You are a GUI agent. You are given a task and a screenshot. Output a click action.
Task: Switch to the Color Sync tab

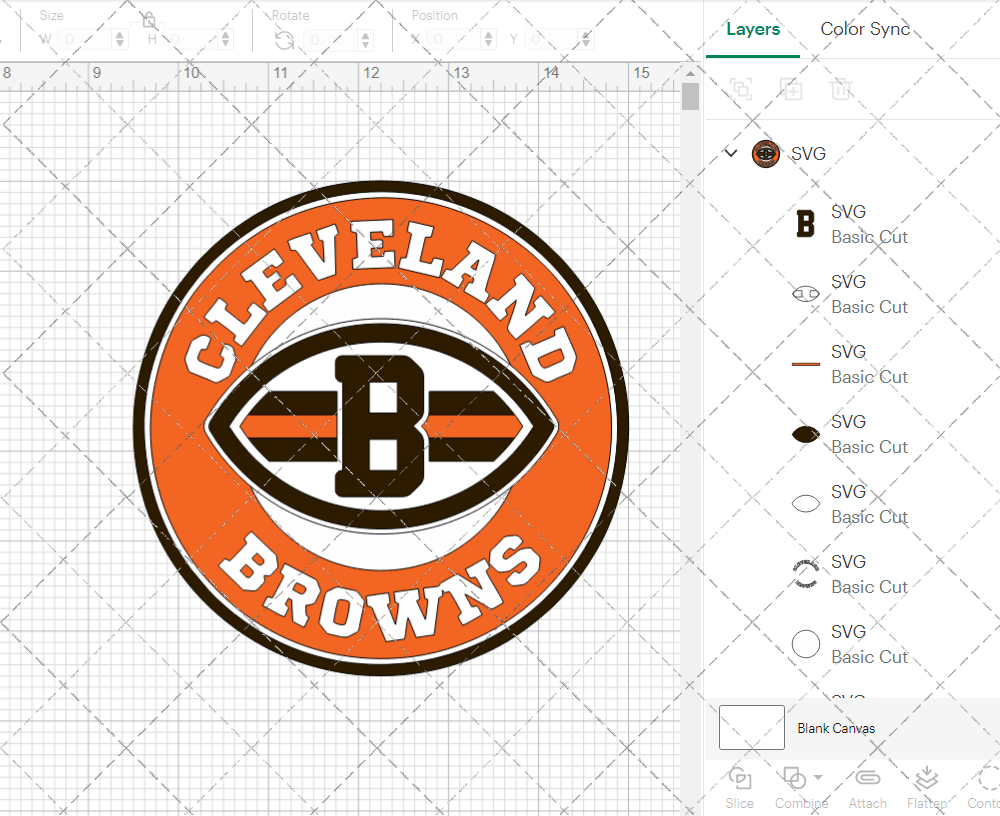coord(865,29)
